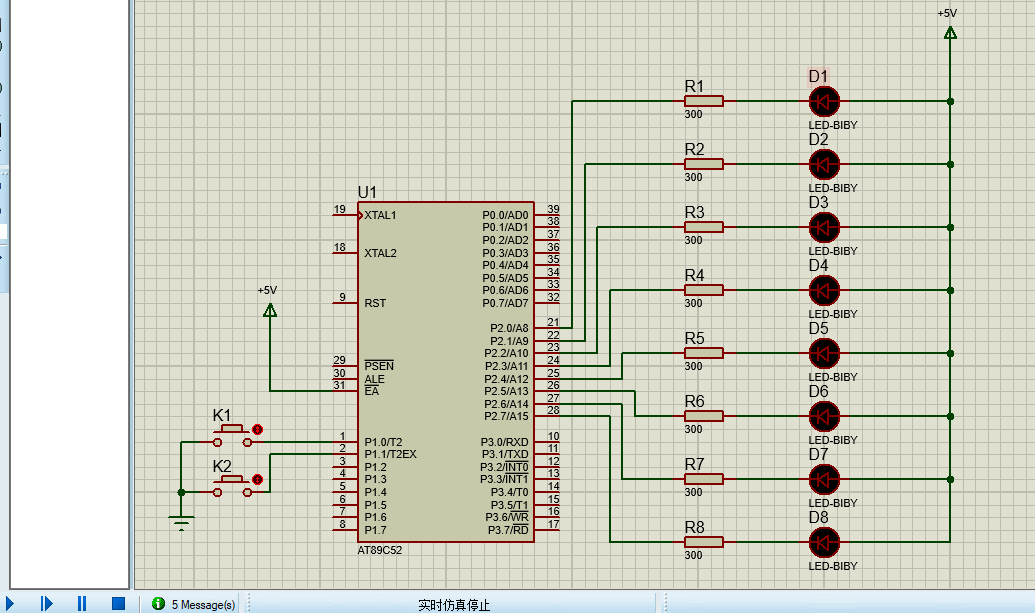This screenshot has width=1035, height=613.
Task: Select the +5V terminal connected to the EA pin
Action: 269,310
